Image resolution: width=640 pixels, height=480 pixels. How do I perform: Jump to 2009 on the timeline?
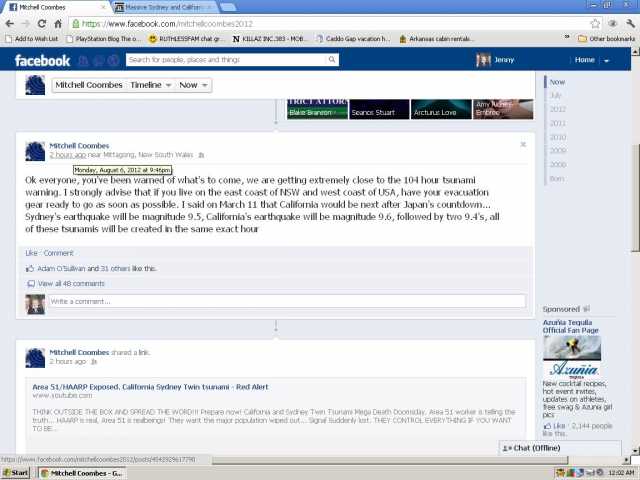(x=558, y=151)
